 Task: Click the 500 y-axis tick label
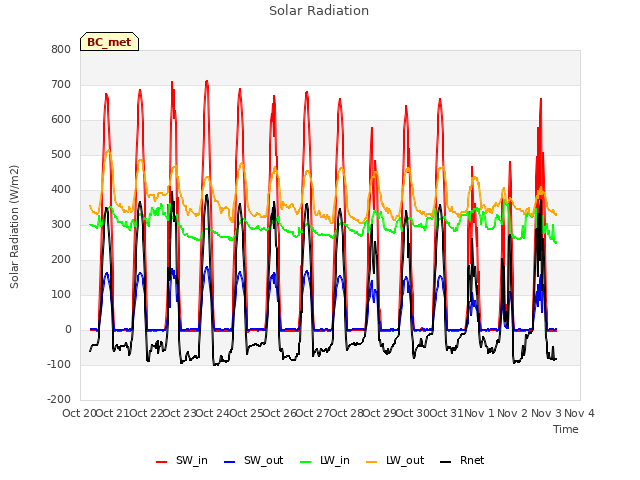point(61,155)
